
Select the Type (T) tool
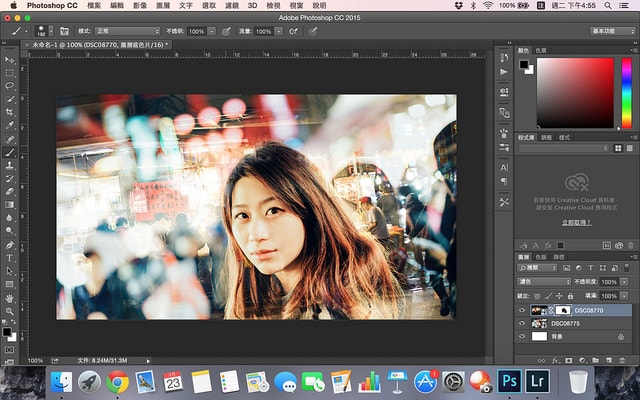10,257
